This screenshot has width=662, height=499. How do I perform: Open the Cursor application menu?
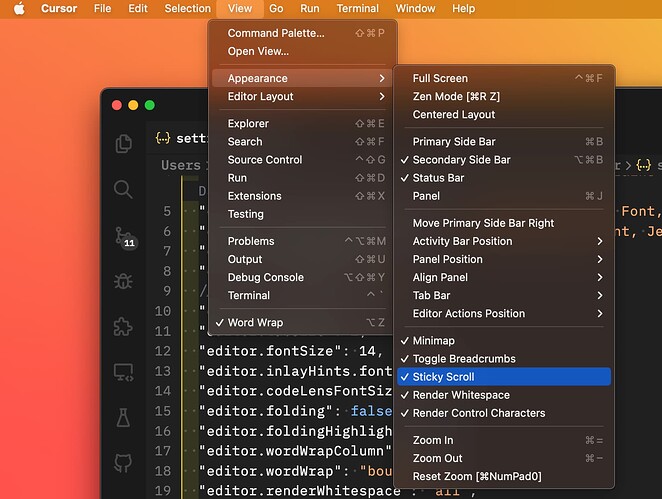coord(59,8)
